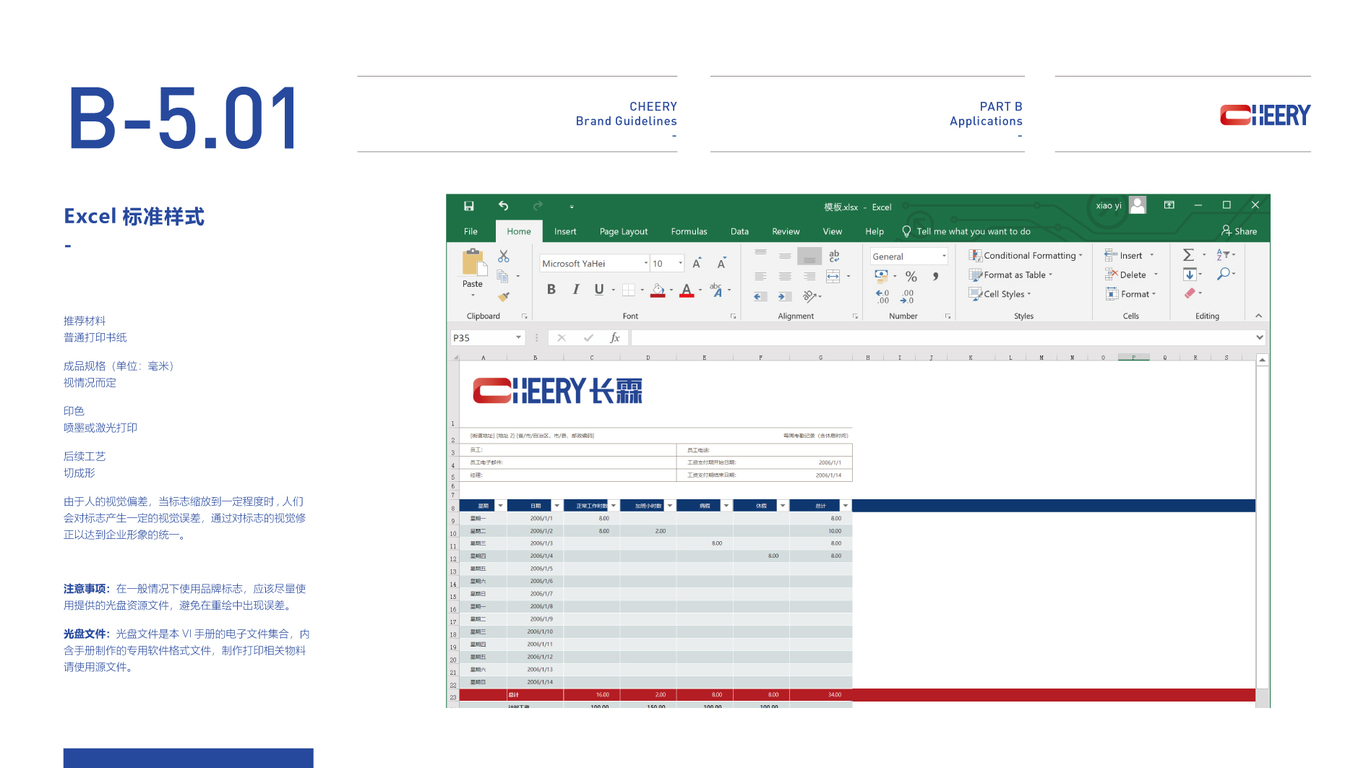1366x768 pixels.
Task: Pick the Fill Color paint bucket
Action: 657,290
